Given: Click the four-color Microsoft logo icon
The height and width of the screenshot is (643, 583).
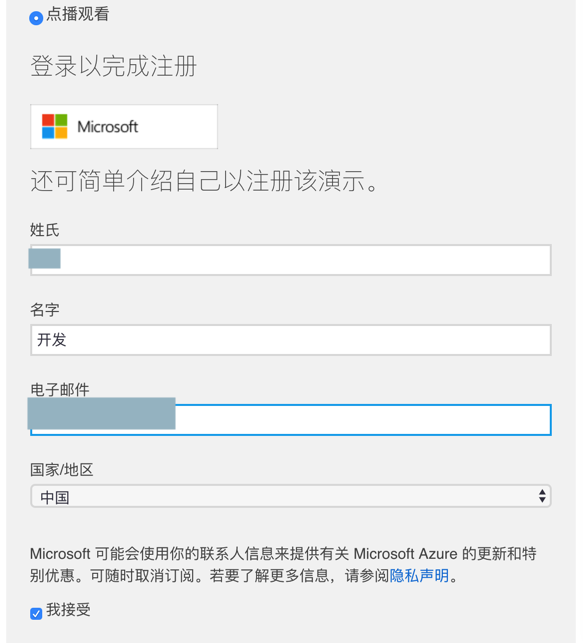Looking at the screenshot, I should [55, 126].
